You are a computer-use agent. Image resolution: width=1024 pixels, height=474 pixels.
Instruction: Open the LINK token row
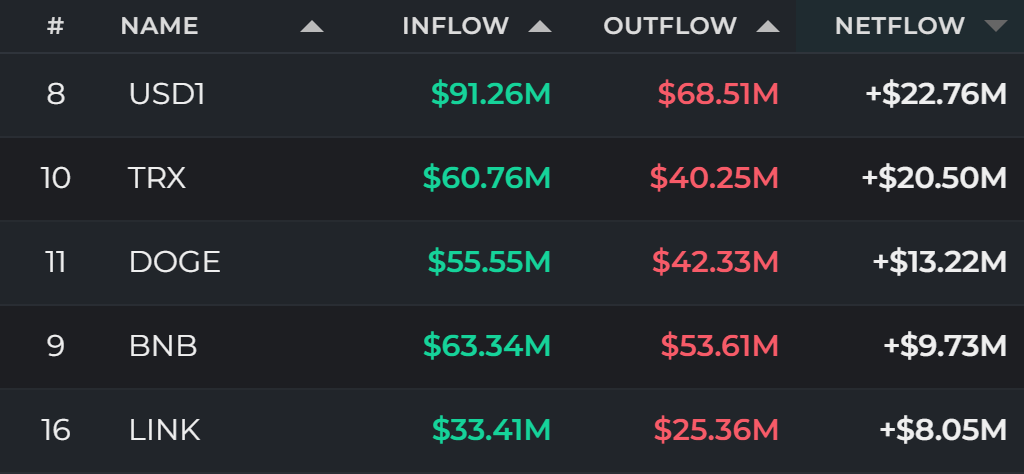pos(512,430)
